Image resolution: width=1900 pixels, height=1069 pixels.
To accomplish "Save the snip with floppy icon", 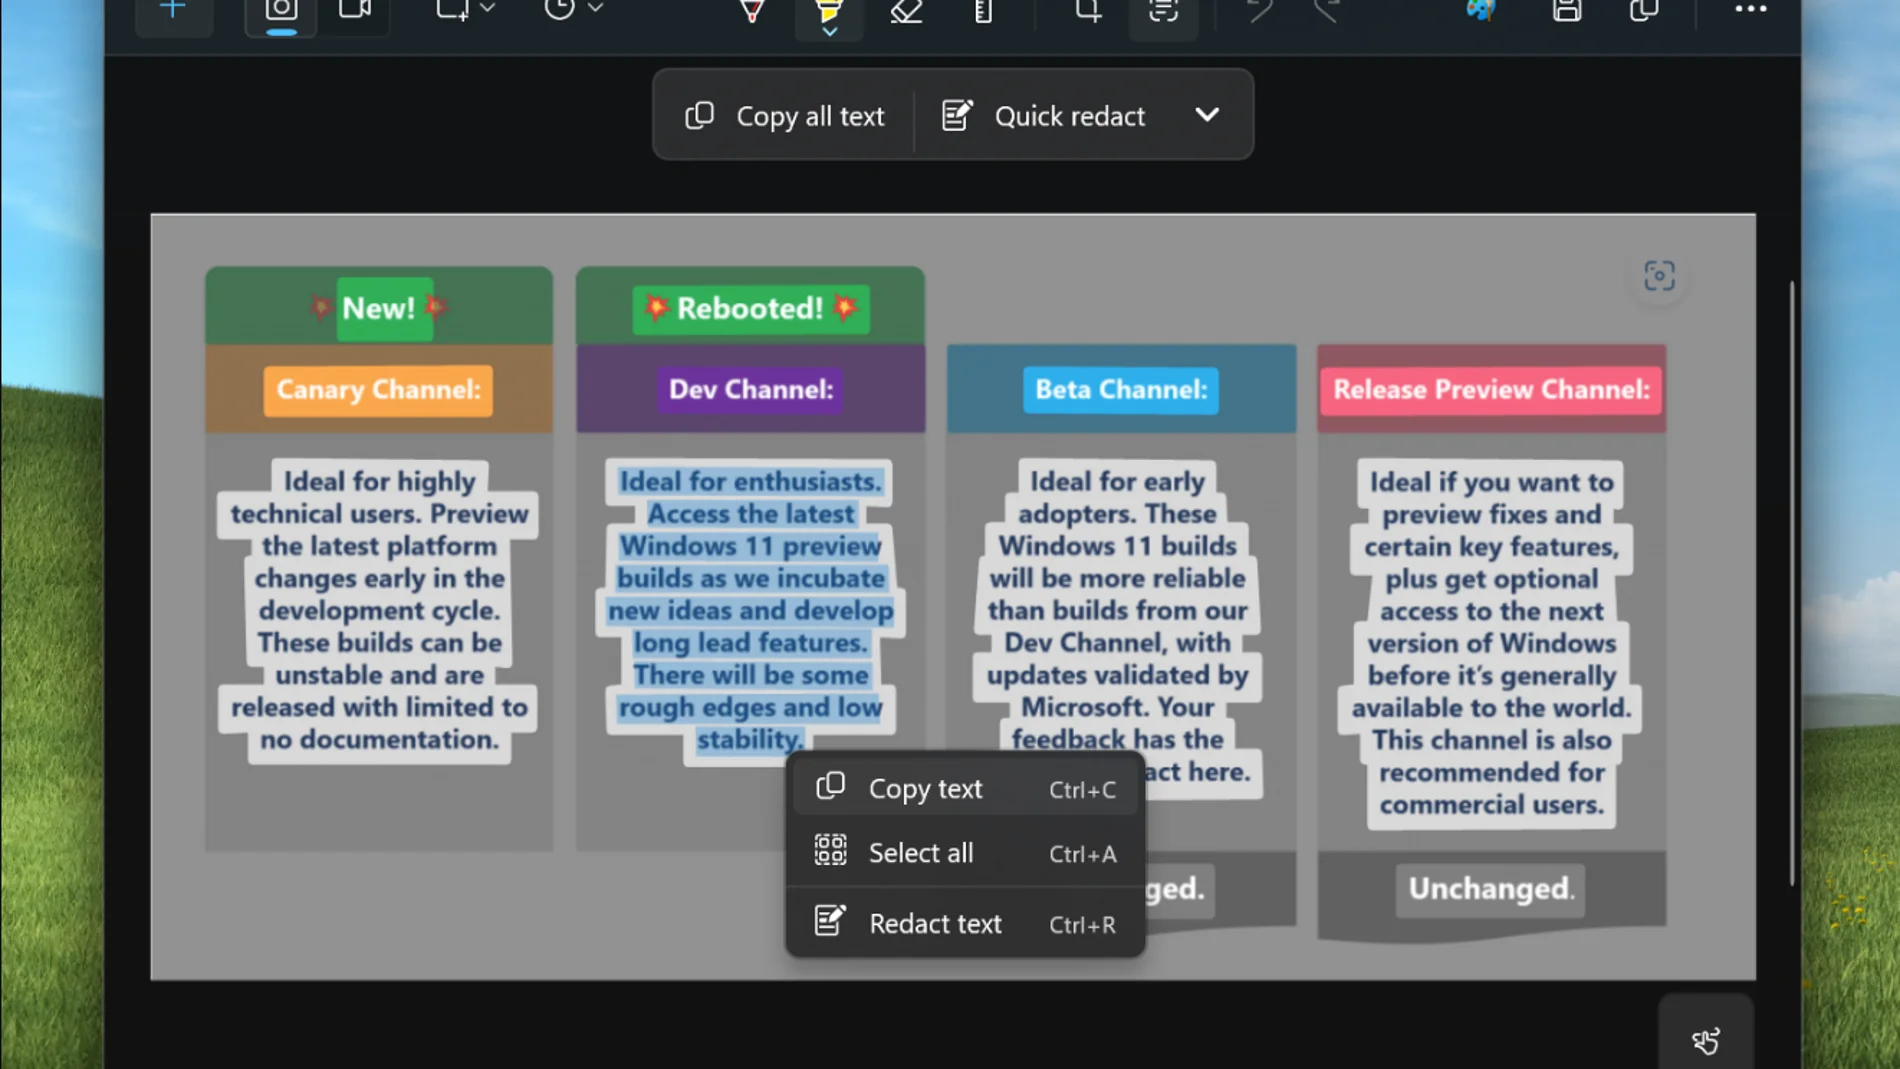I will [1566, 11].
